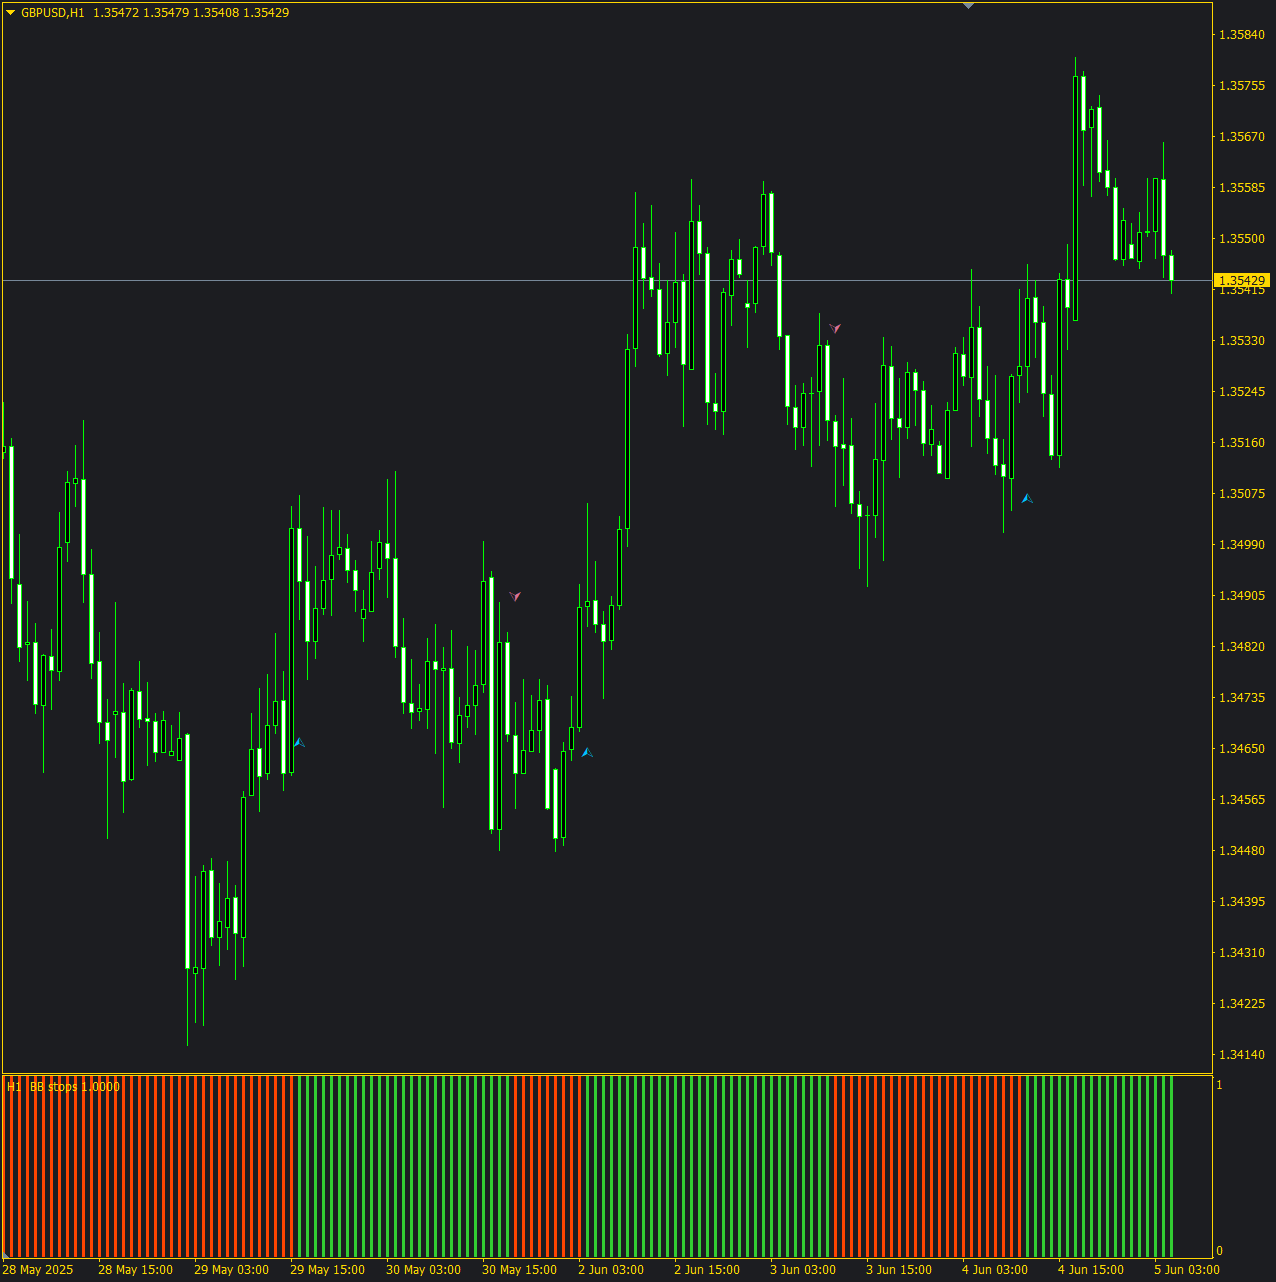Click the OHLC values 1.35472 1.35479 1.35408 1.35429
1276x1282 pixels.
point(191,13)
